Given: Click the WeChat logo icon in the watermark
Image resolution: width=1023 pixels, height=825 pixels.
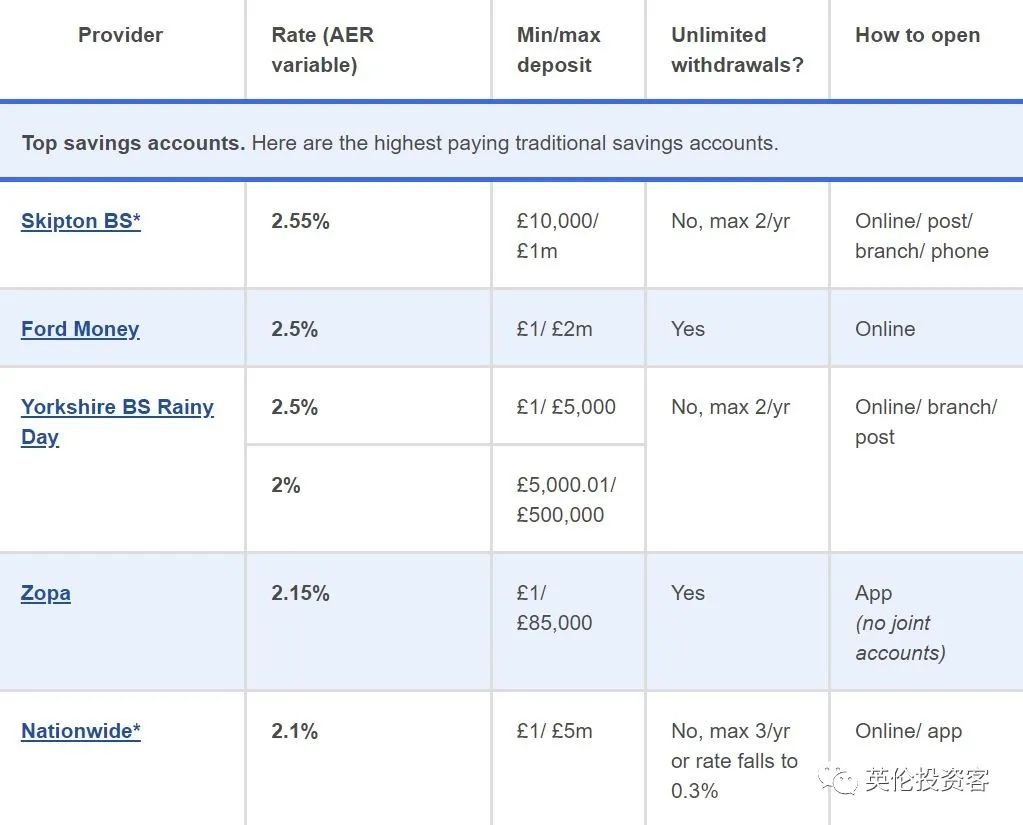Looking at the screenshot, I should point(838,779).
